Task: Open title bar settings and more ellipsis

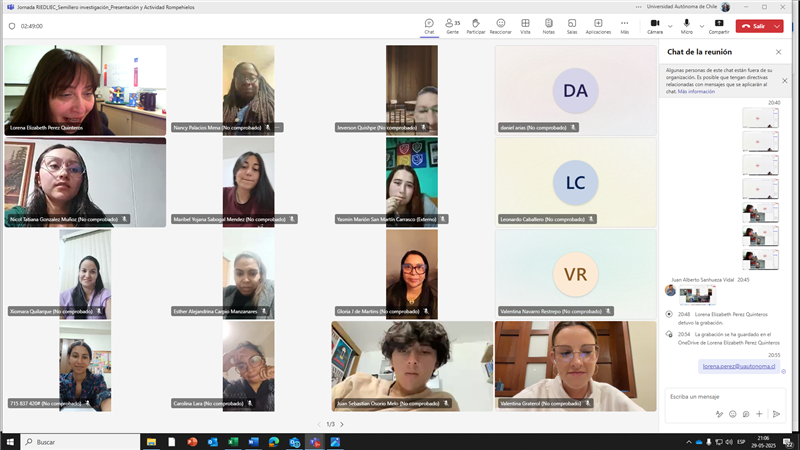Action: (x=638, y=7)
